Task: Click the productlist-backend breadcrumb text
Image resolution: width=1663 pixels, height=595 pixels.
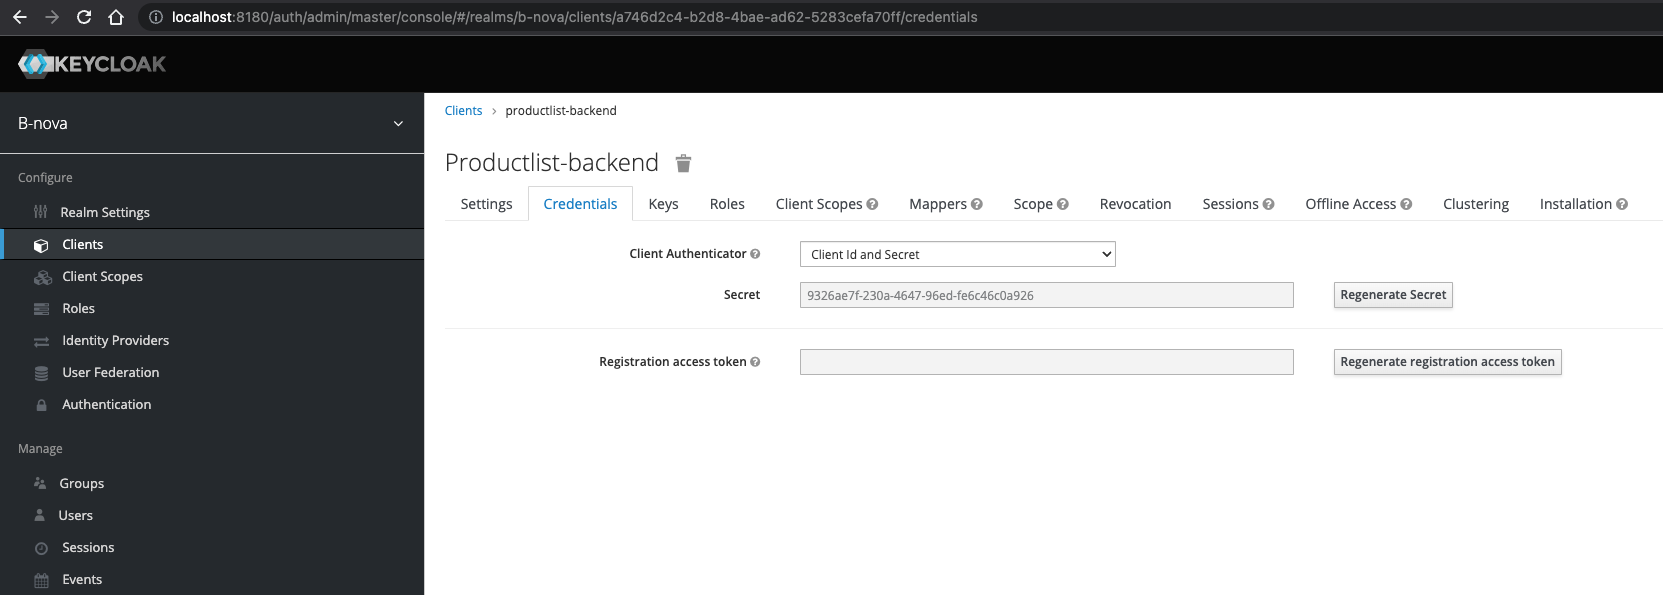Action: pyautogui.click(x=561, y=111)
